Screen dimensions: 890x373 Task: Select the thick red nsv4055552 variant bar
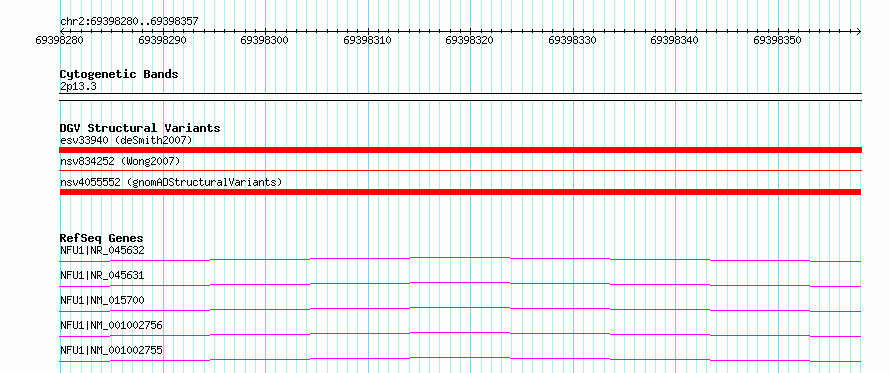coord(460,192)
